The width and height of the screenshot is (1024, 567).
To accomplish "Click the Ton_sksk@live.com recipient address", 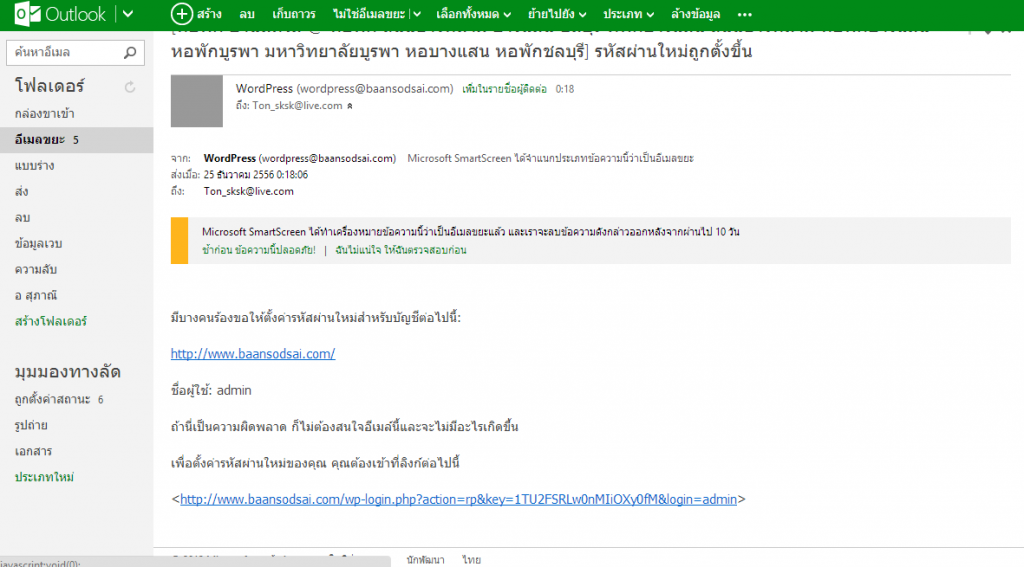I will point(248,191).
